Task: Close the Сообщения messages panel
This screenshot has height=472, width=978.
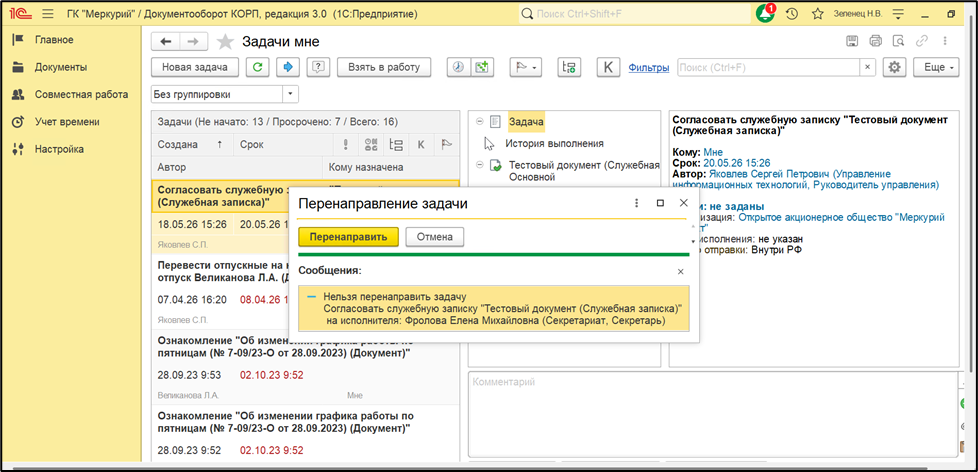Action: coord(680,271)
